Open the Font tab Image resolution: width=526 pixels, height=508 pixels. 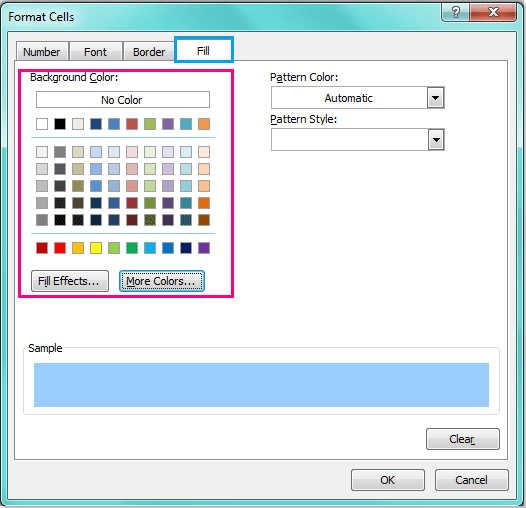tap(95, 52)
